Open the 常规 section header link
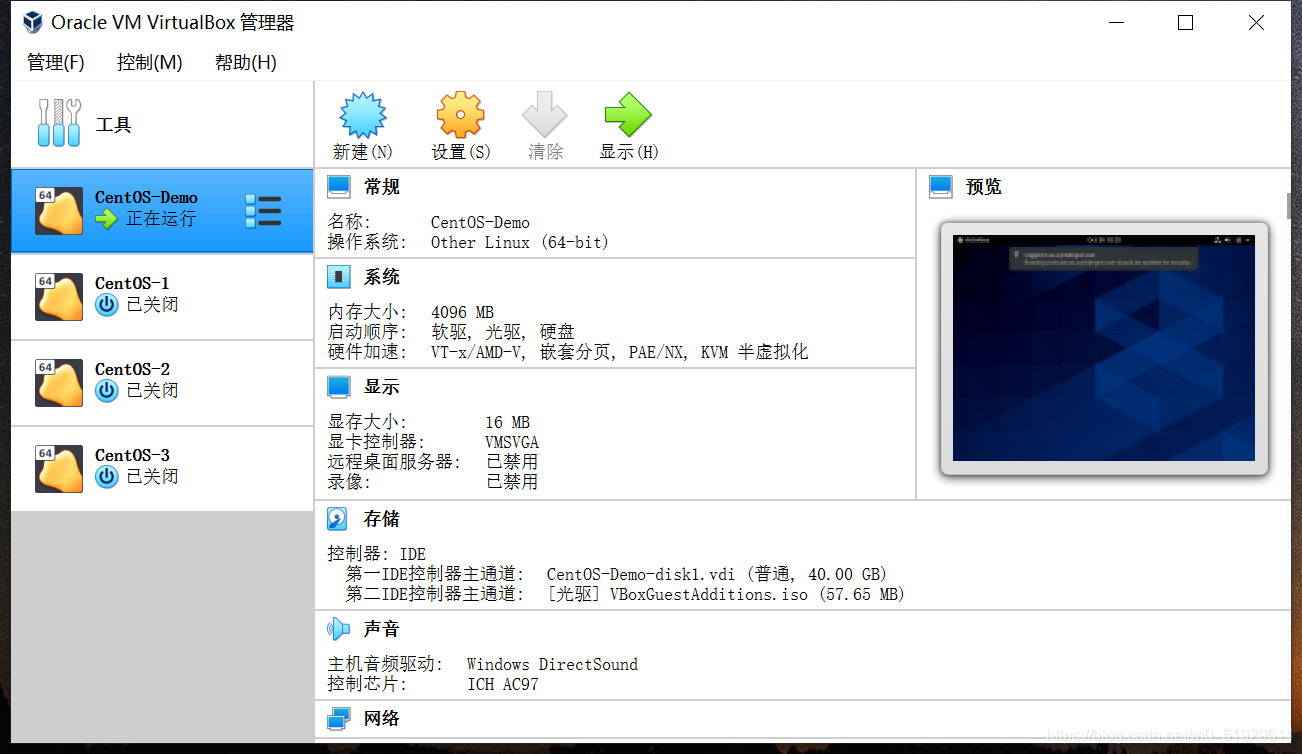The image size is (1302, 754). pos(382,187)
